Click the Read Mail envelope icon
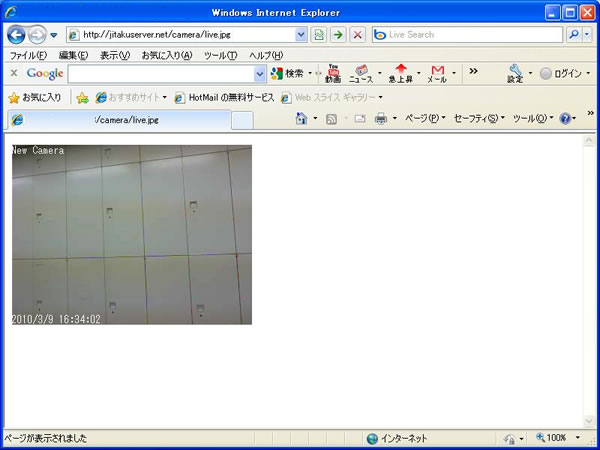The height and width of the screenshot is (450, 600). point(359,119)
